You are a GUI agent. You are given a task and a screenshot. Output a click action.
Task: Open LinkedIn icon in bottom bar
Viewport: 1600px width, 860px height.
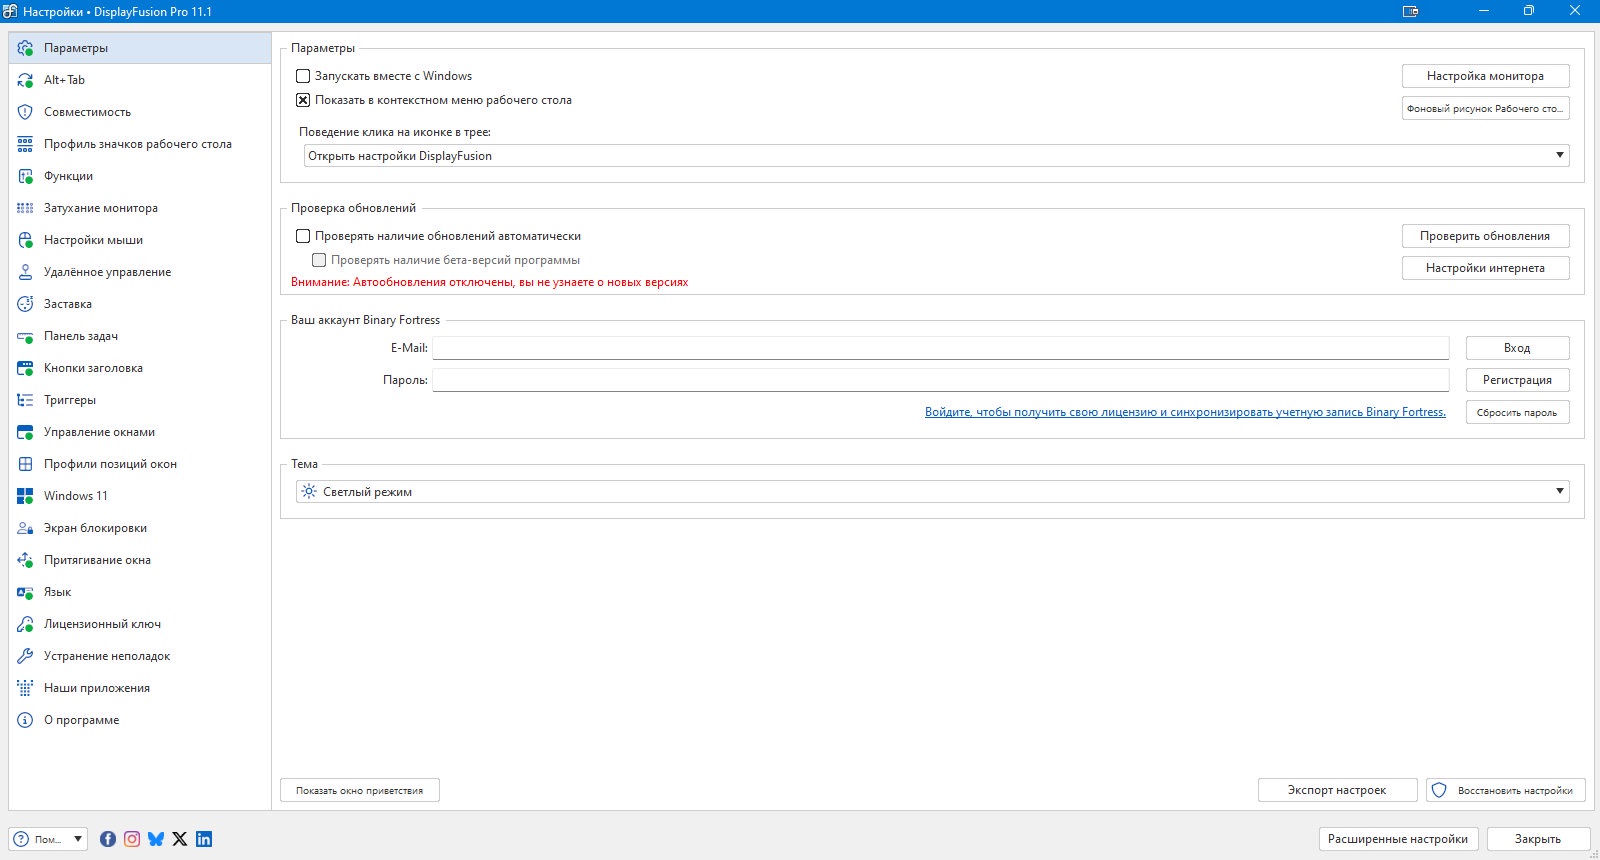(x=204, y=839)
